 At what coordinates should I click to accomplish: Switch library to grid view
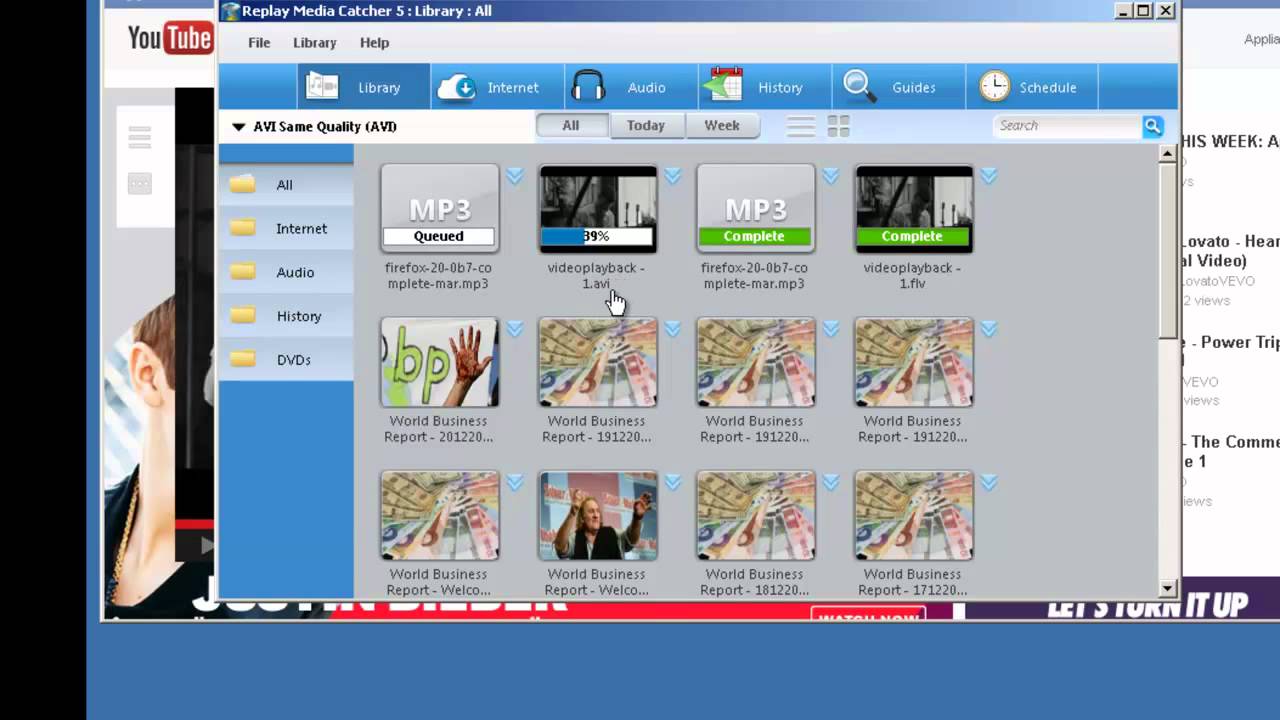(x=838, y=126)
